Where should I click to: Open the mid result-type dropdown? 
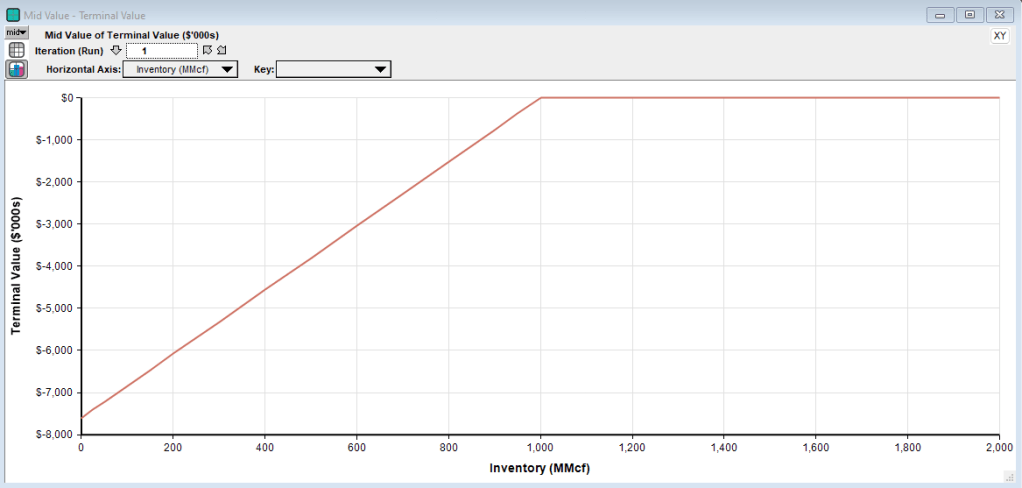pos(17,33)
